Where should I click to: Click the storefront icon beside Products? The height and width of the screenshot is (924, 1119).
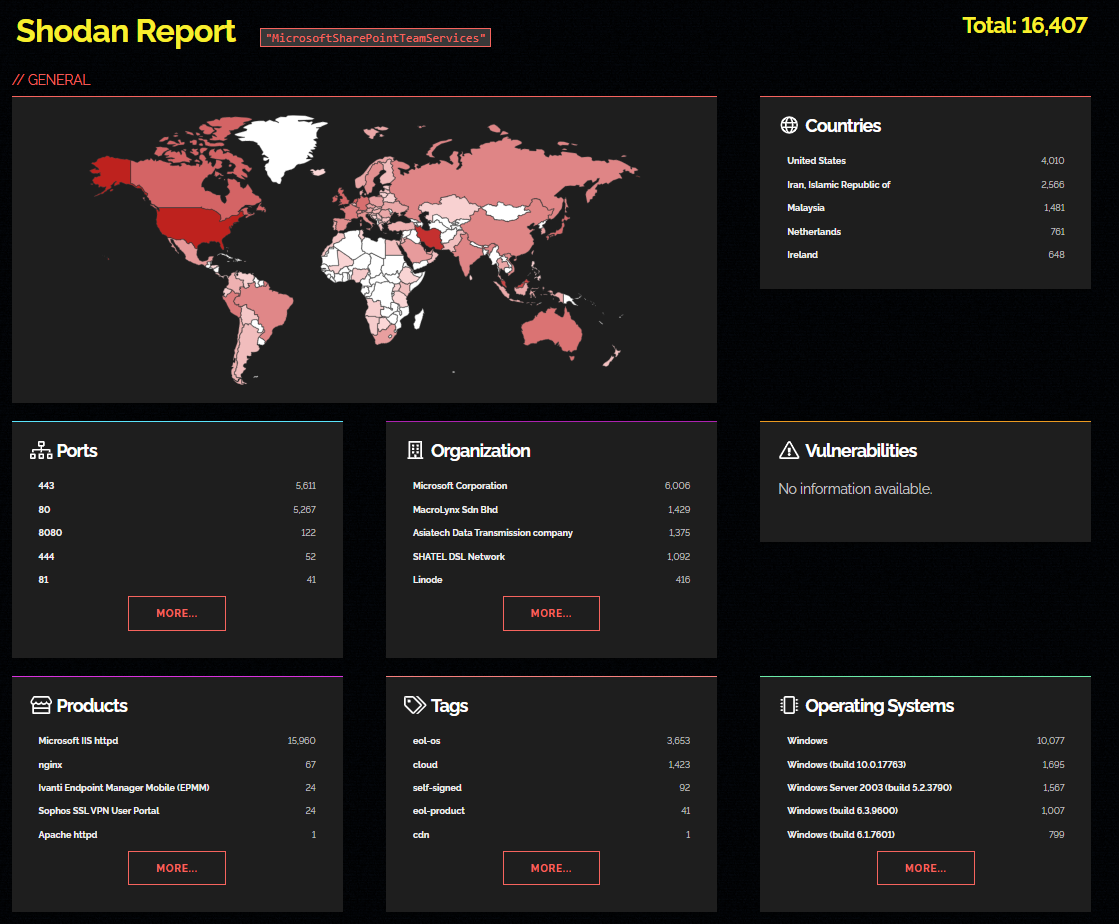pos(41,705)
